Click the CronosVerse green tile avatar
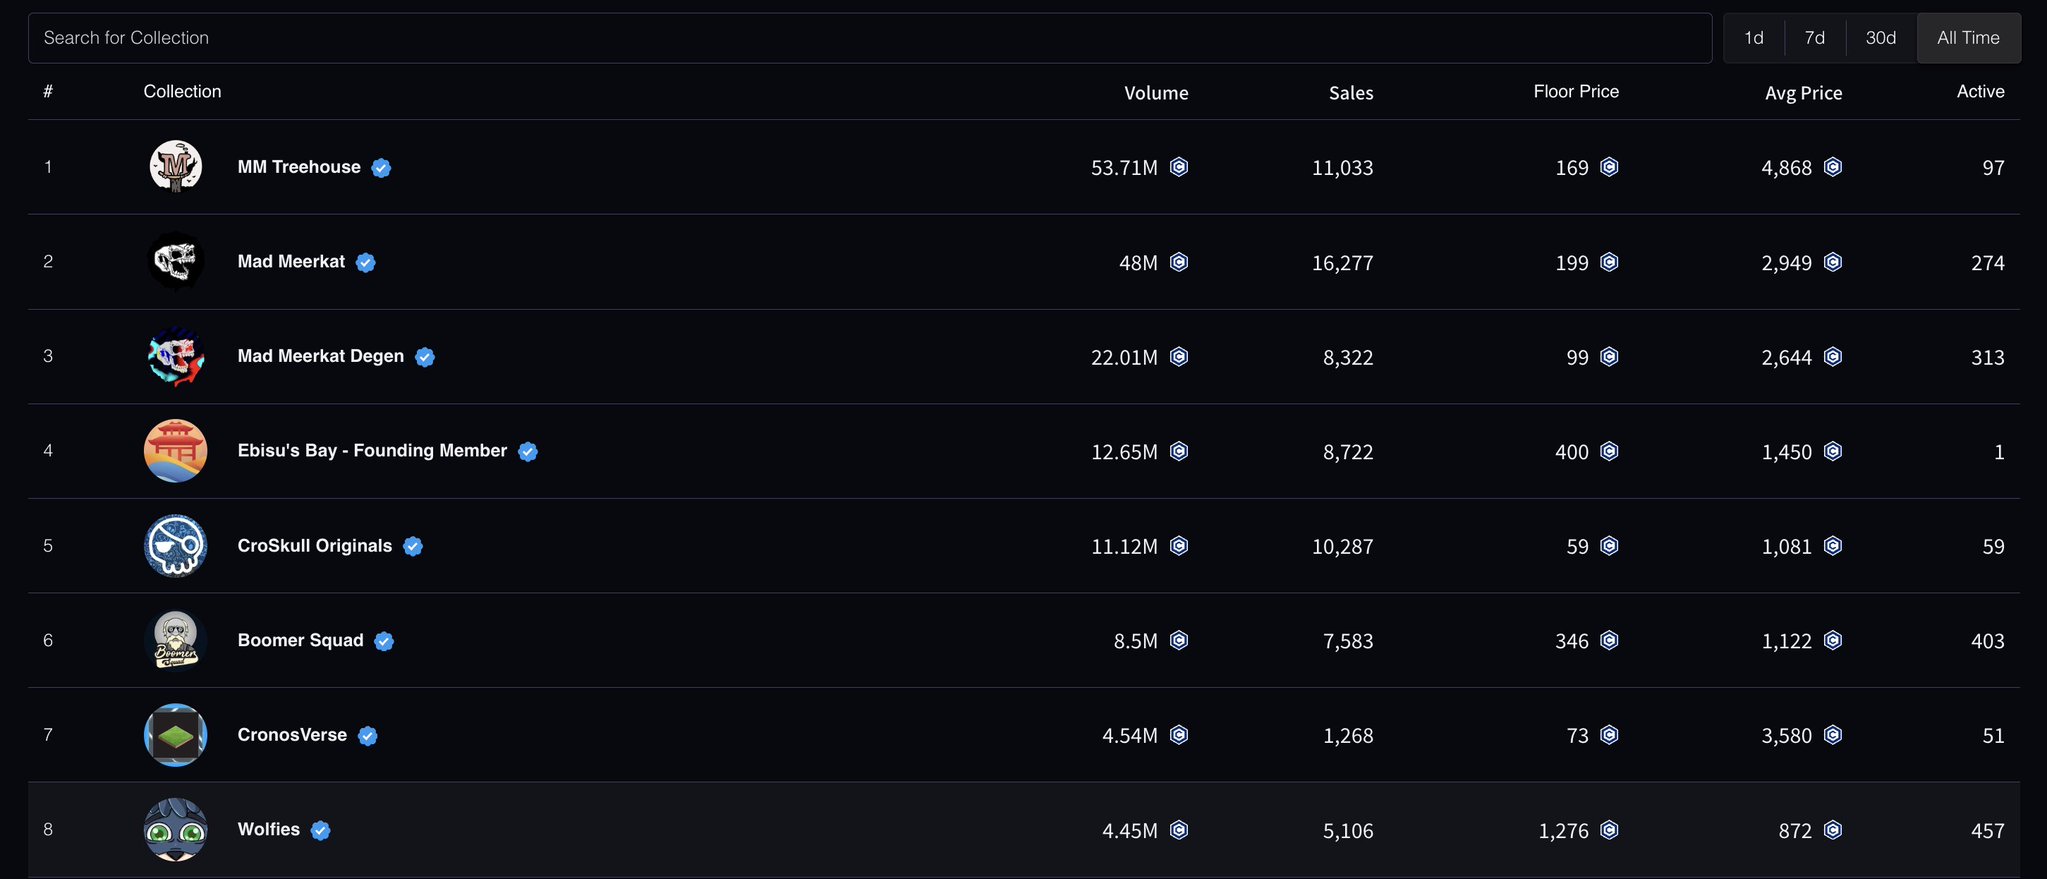 [x=176, y=735]
